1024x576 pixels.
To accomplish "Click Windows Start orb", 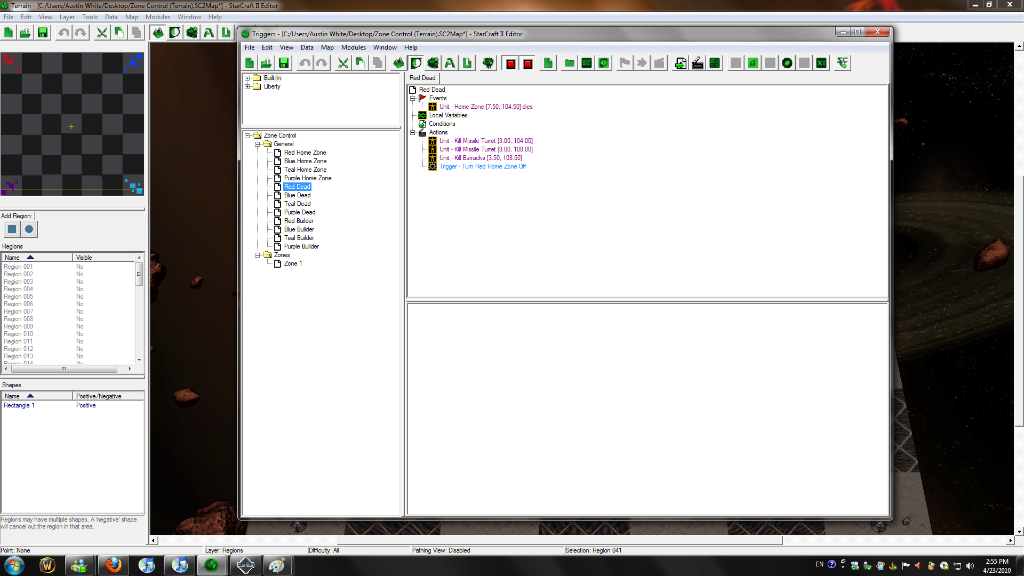I will tap(14, 566).
